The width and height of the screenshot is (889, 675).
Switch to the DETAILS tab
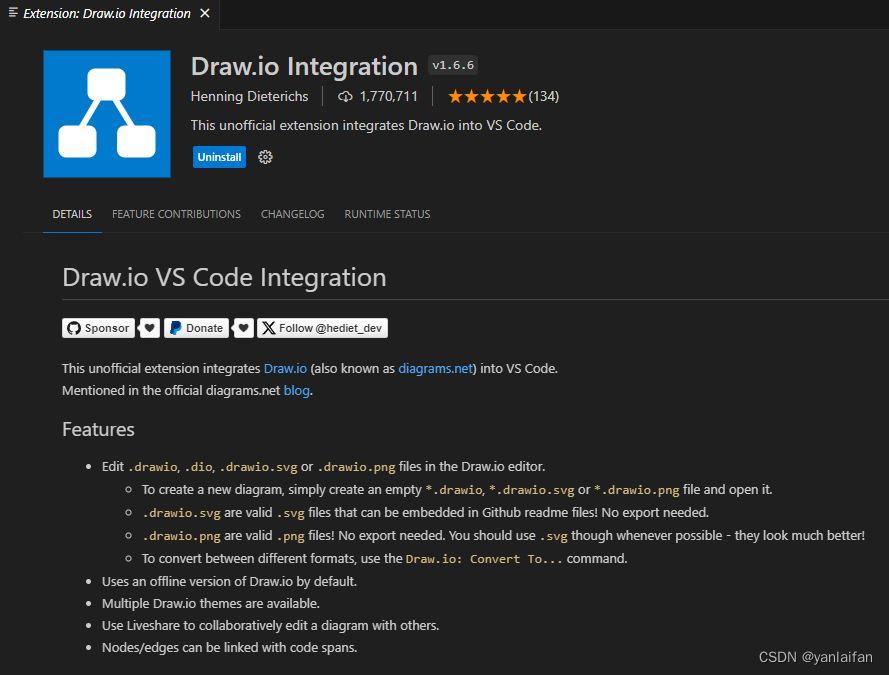click(x=72, y=214)
